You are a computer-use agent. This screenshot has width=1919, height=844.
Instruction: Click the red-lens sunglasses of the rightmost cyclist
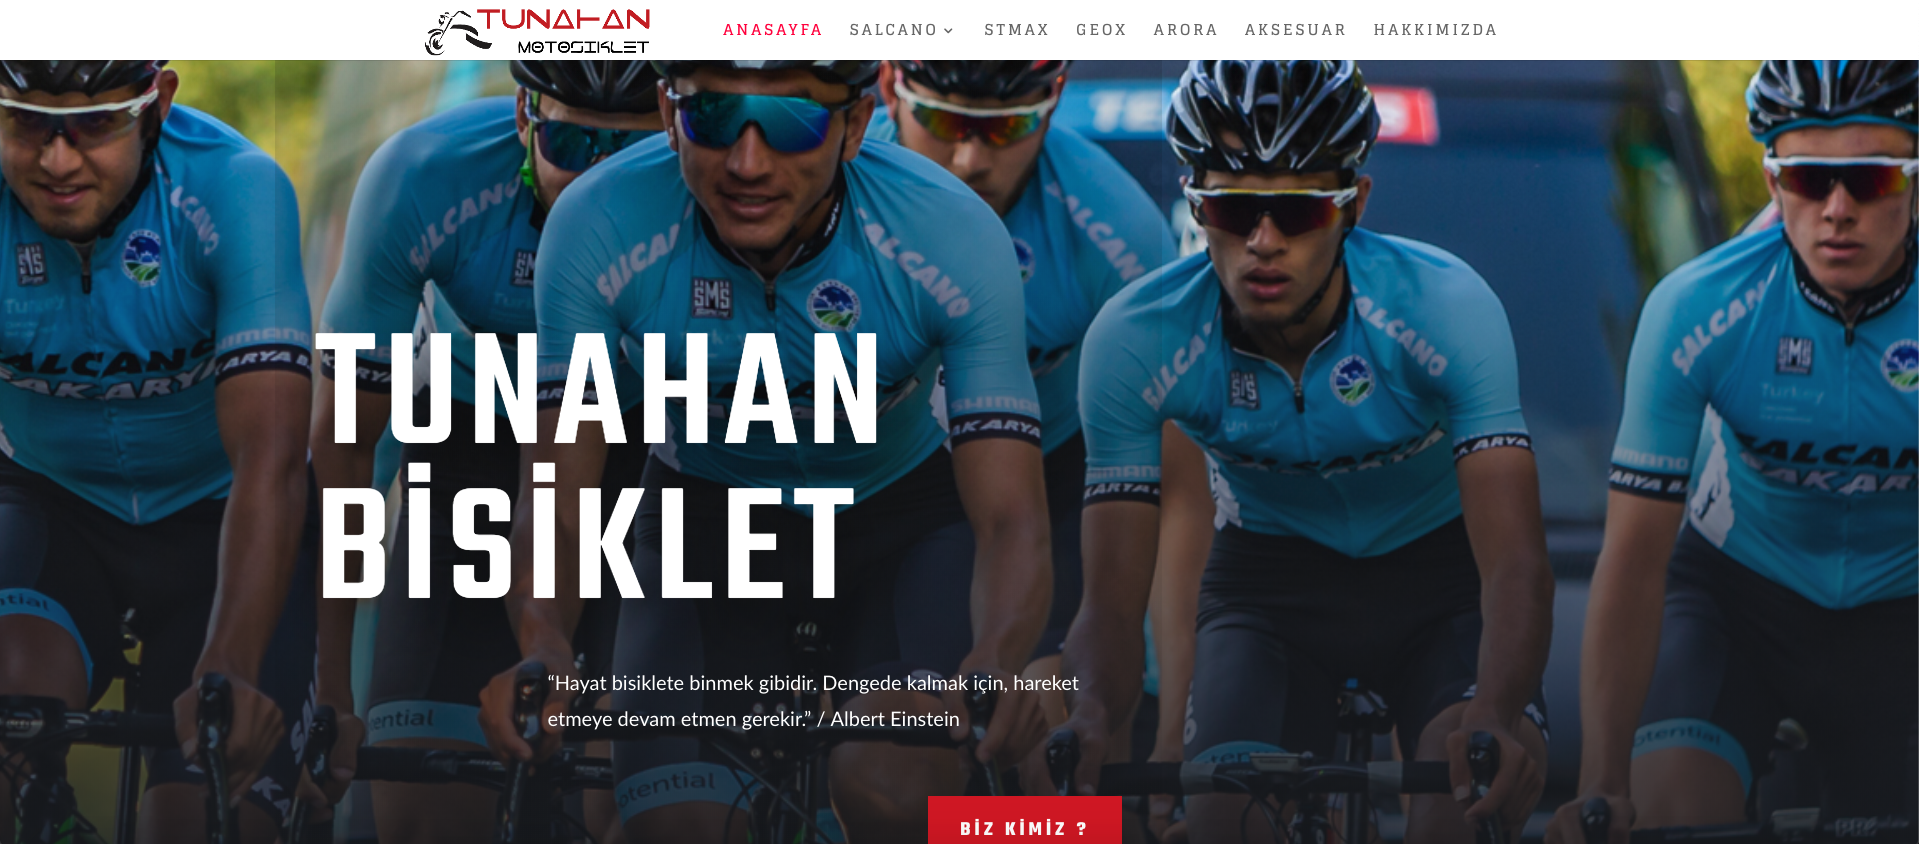pos(1840,179)
